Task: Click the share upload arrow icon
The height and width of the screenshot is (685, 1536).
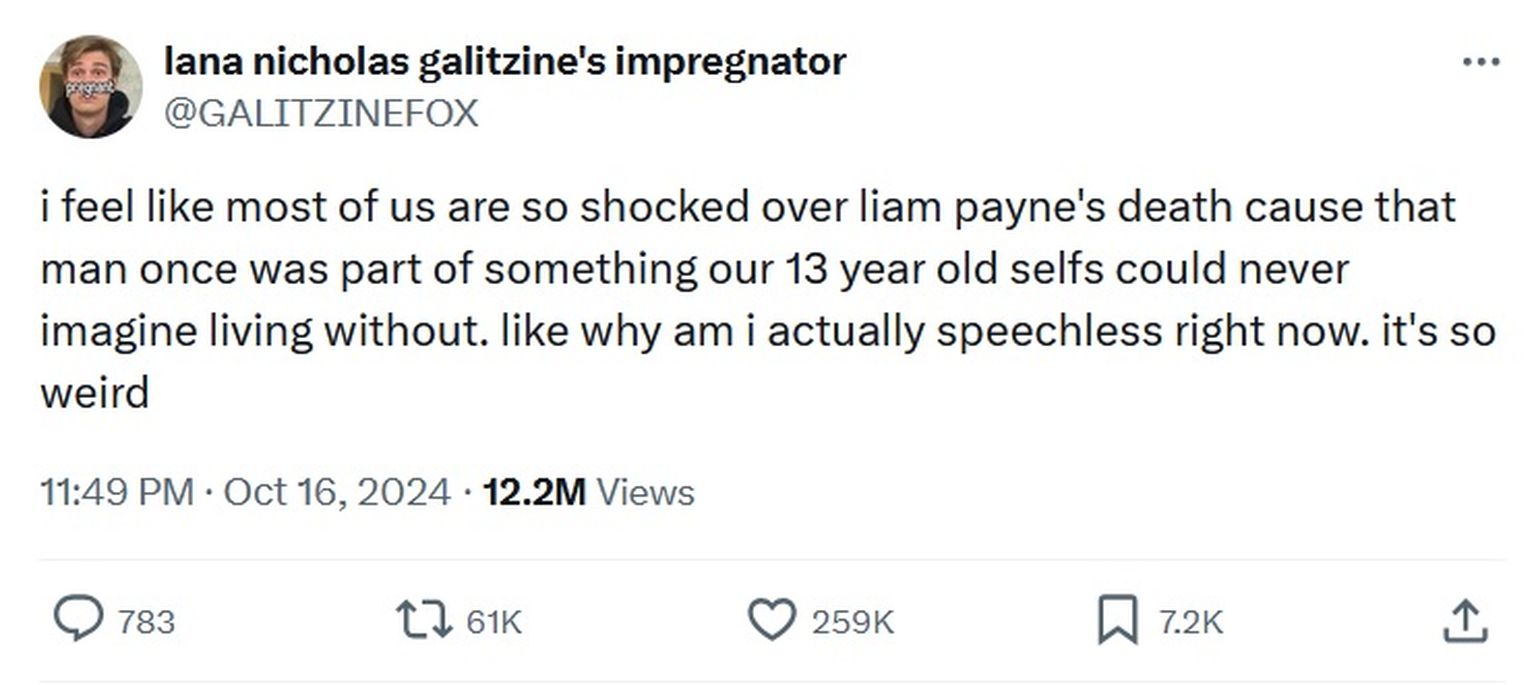Action: tap(1465, 621)
